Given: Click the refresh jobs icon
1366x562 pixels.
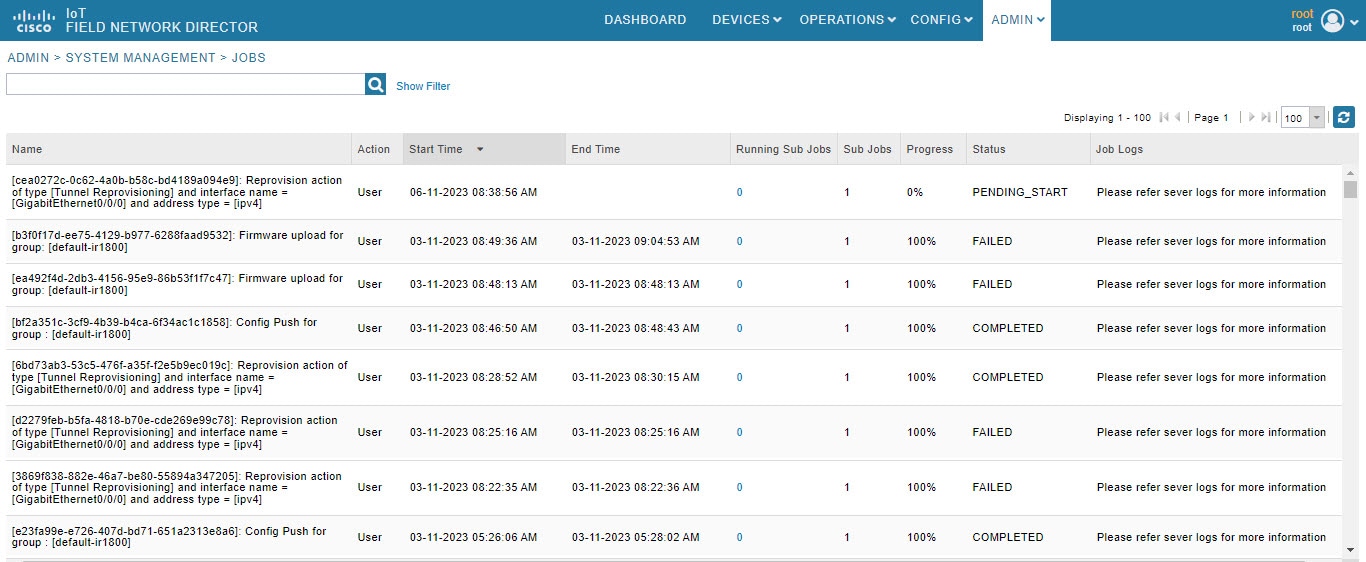Looking at the screenshot, I should (x=1344, y=117).
